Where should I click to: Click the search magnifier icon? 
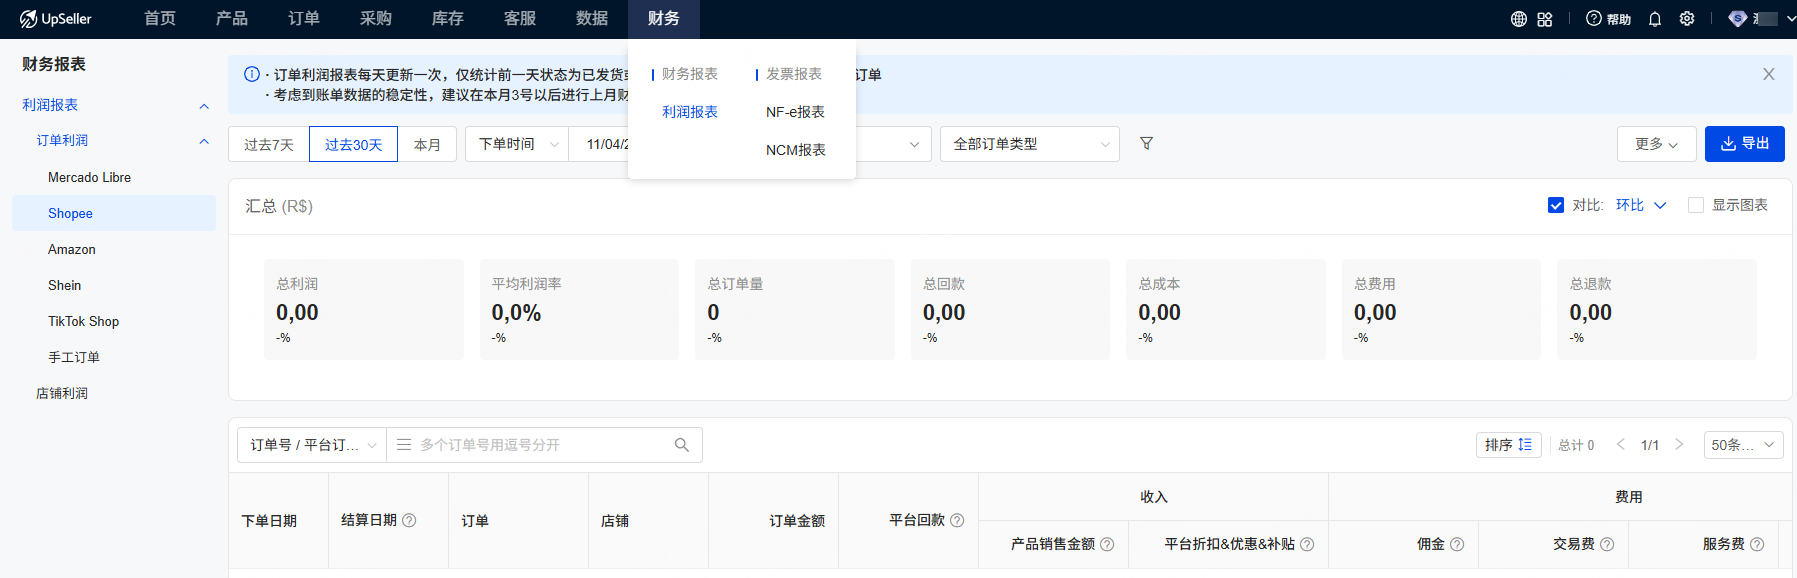tap(682, 445)
